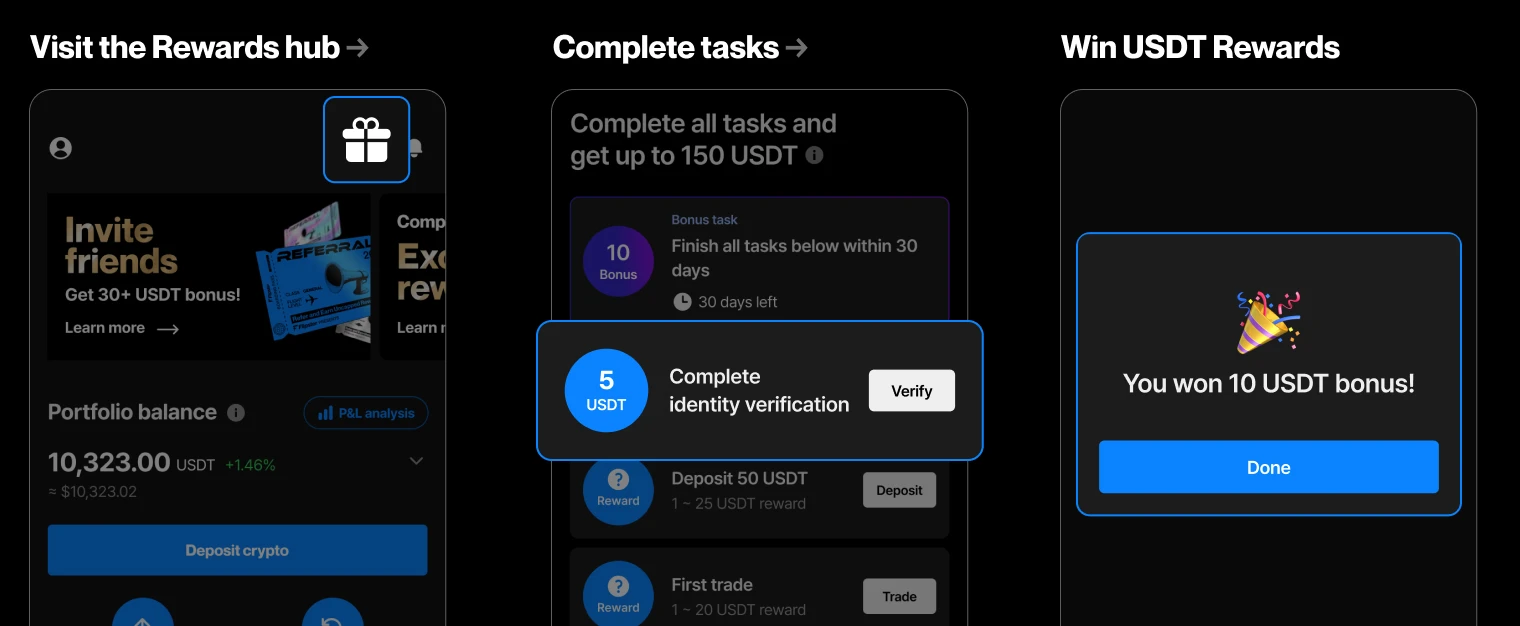Click the party popper emoji
Viewport: 1520px width, 626px height.
point(1268,322)
